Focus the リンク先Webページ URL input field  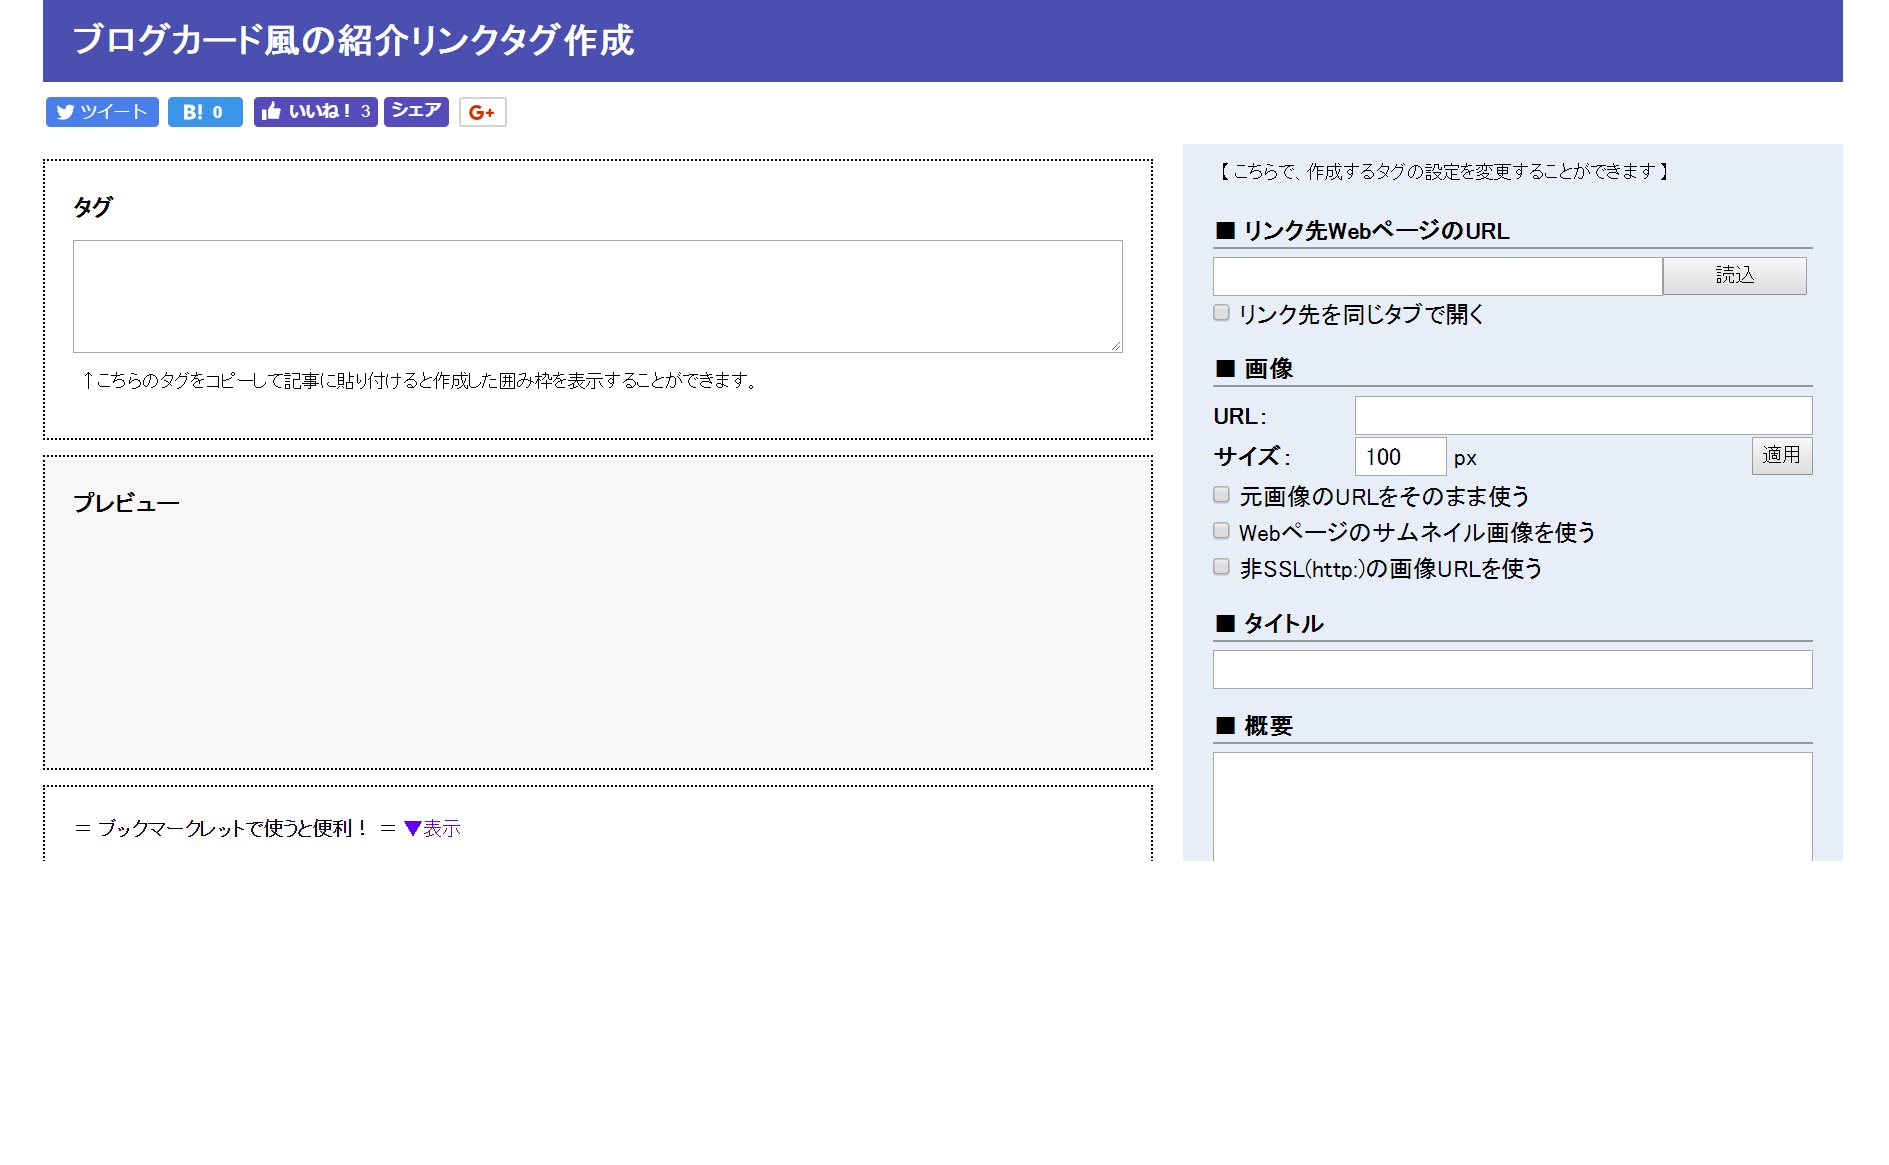tap(1438, 276)
